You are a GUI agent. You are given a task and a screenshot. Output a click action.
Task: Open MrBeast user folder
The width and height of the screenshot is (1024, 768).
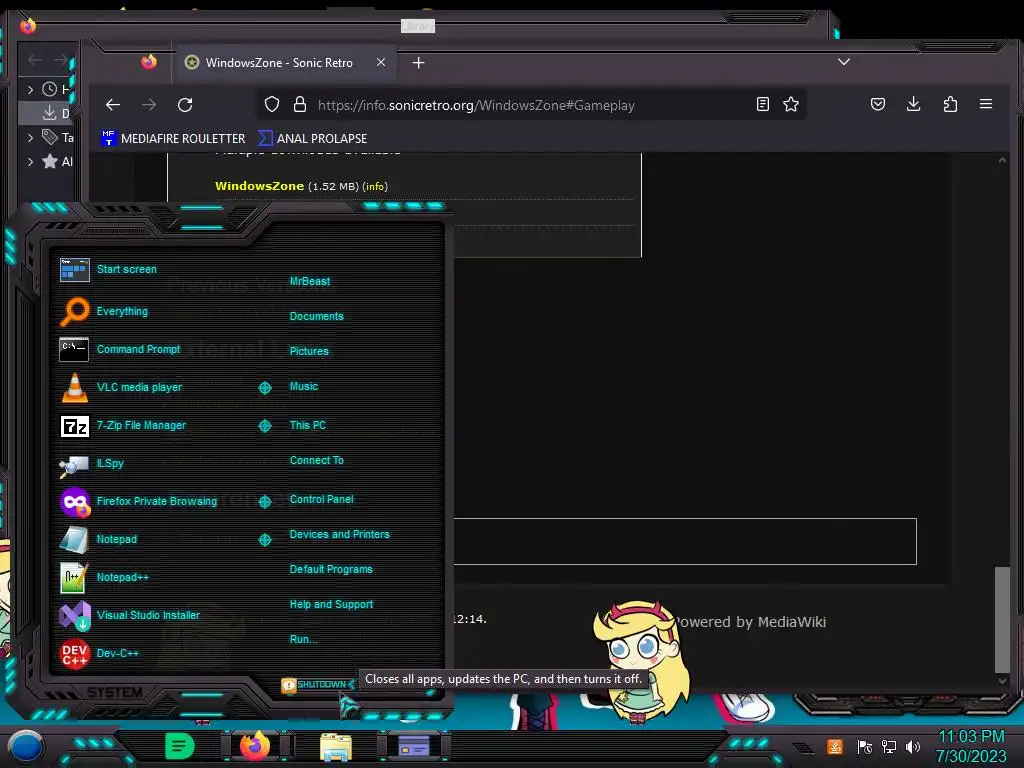tap(310, 281)
